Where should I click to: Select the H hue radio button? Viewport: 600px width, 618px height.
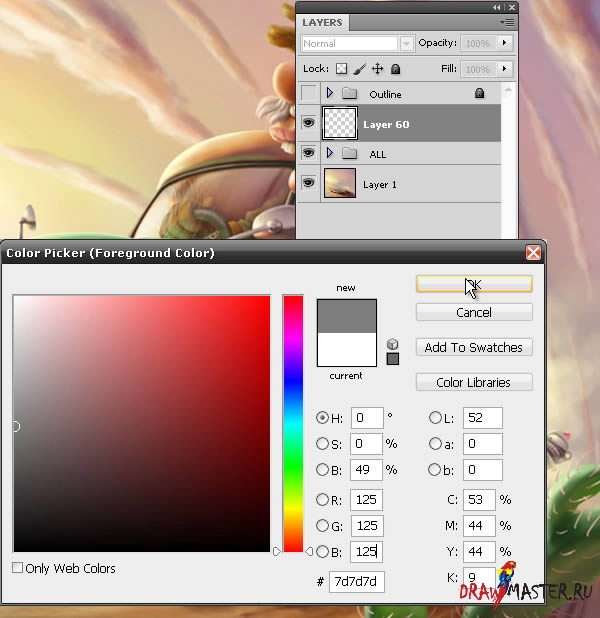click(322, 417)
